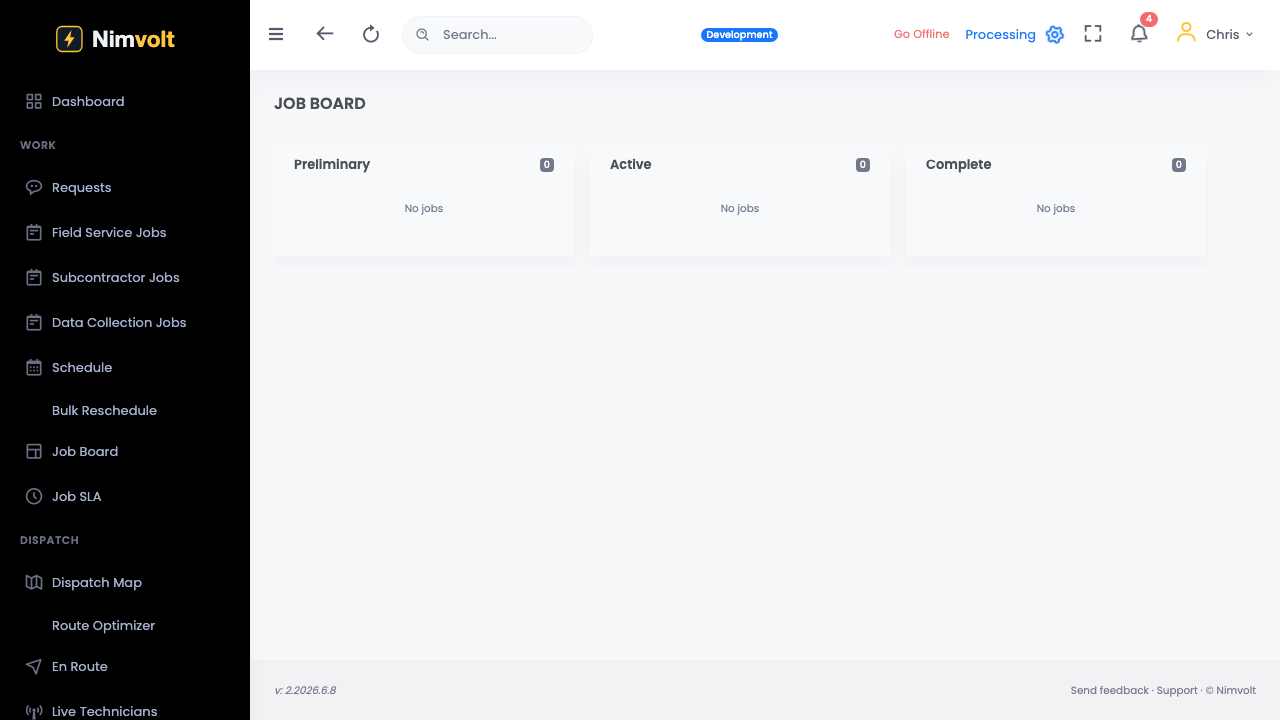This screenshot has height=720, width=1280.
Task: Click the Live Technicians broadcast icon
Action: pos(34,712)
